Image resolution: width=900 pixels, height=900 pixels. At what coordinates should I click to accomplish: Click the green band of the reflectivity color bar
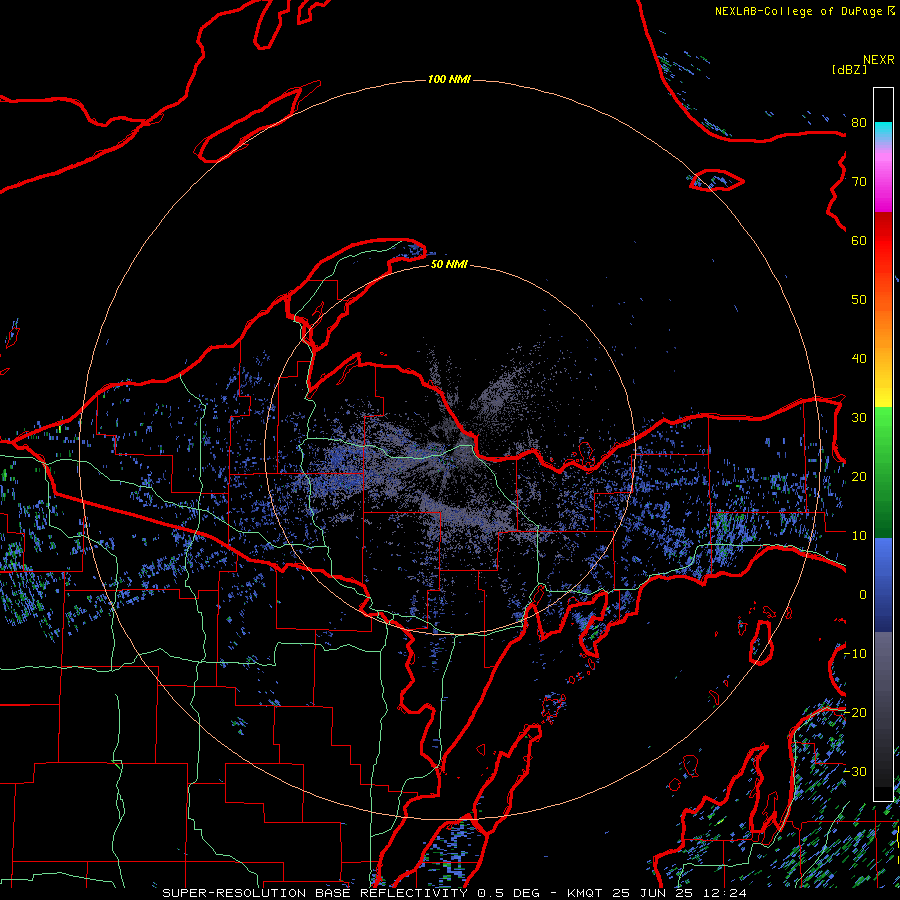(883, 472)
